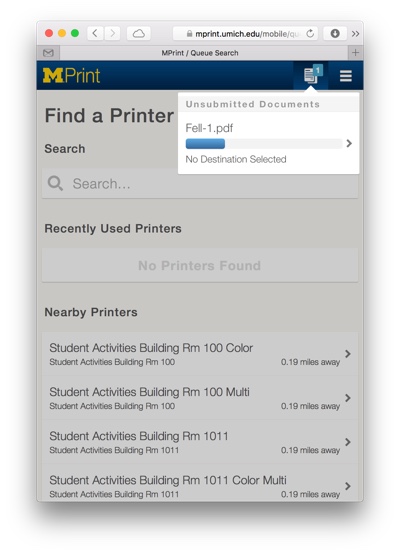The height and width of the screenshot is (554, 400).
Task: Expand the toolbar overflow double-chevron
Action: coord(355,34)
